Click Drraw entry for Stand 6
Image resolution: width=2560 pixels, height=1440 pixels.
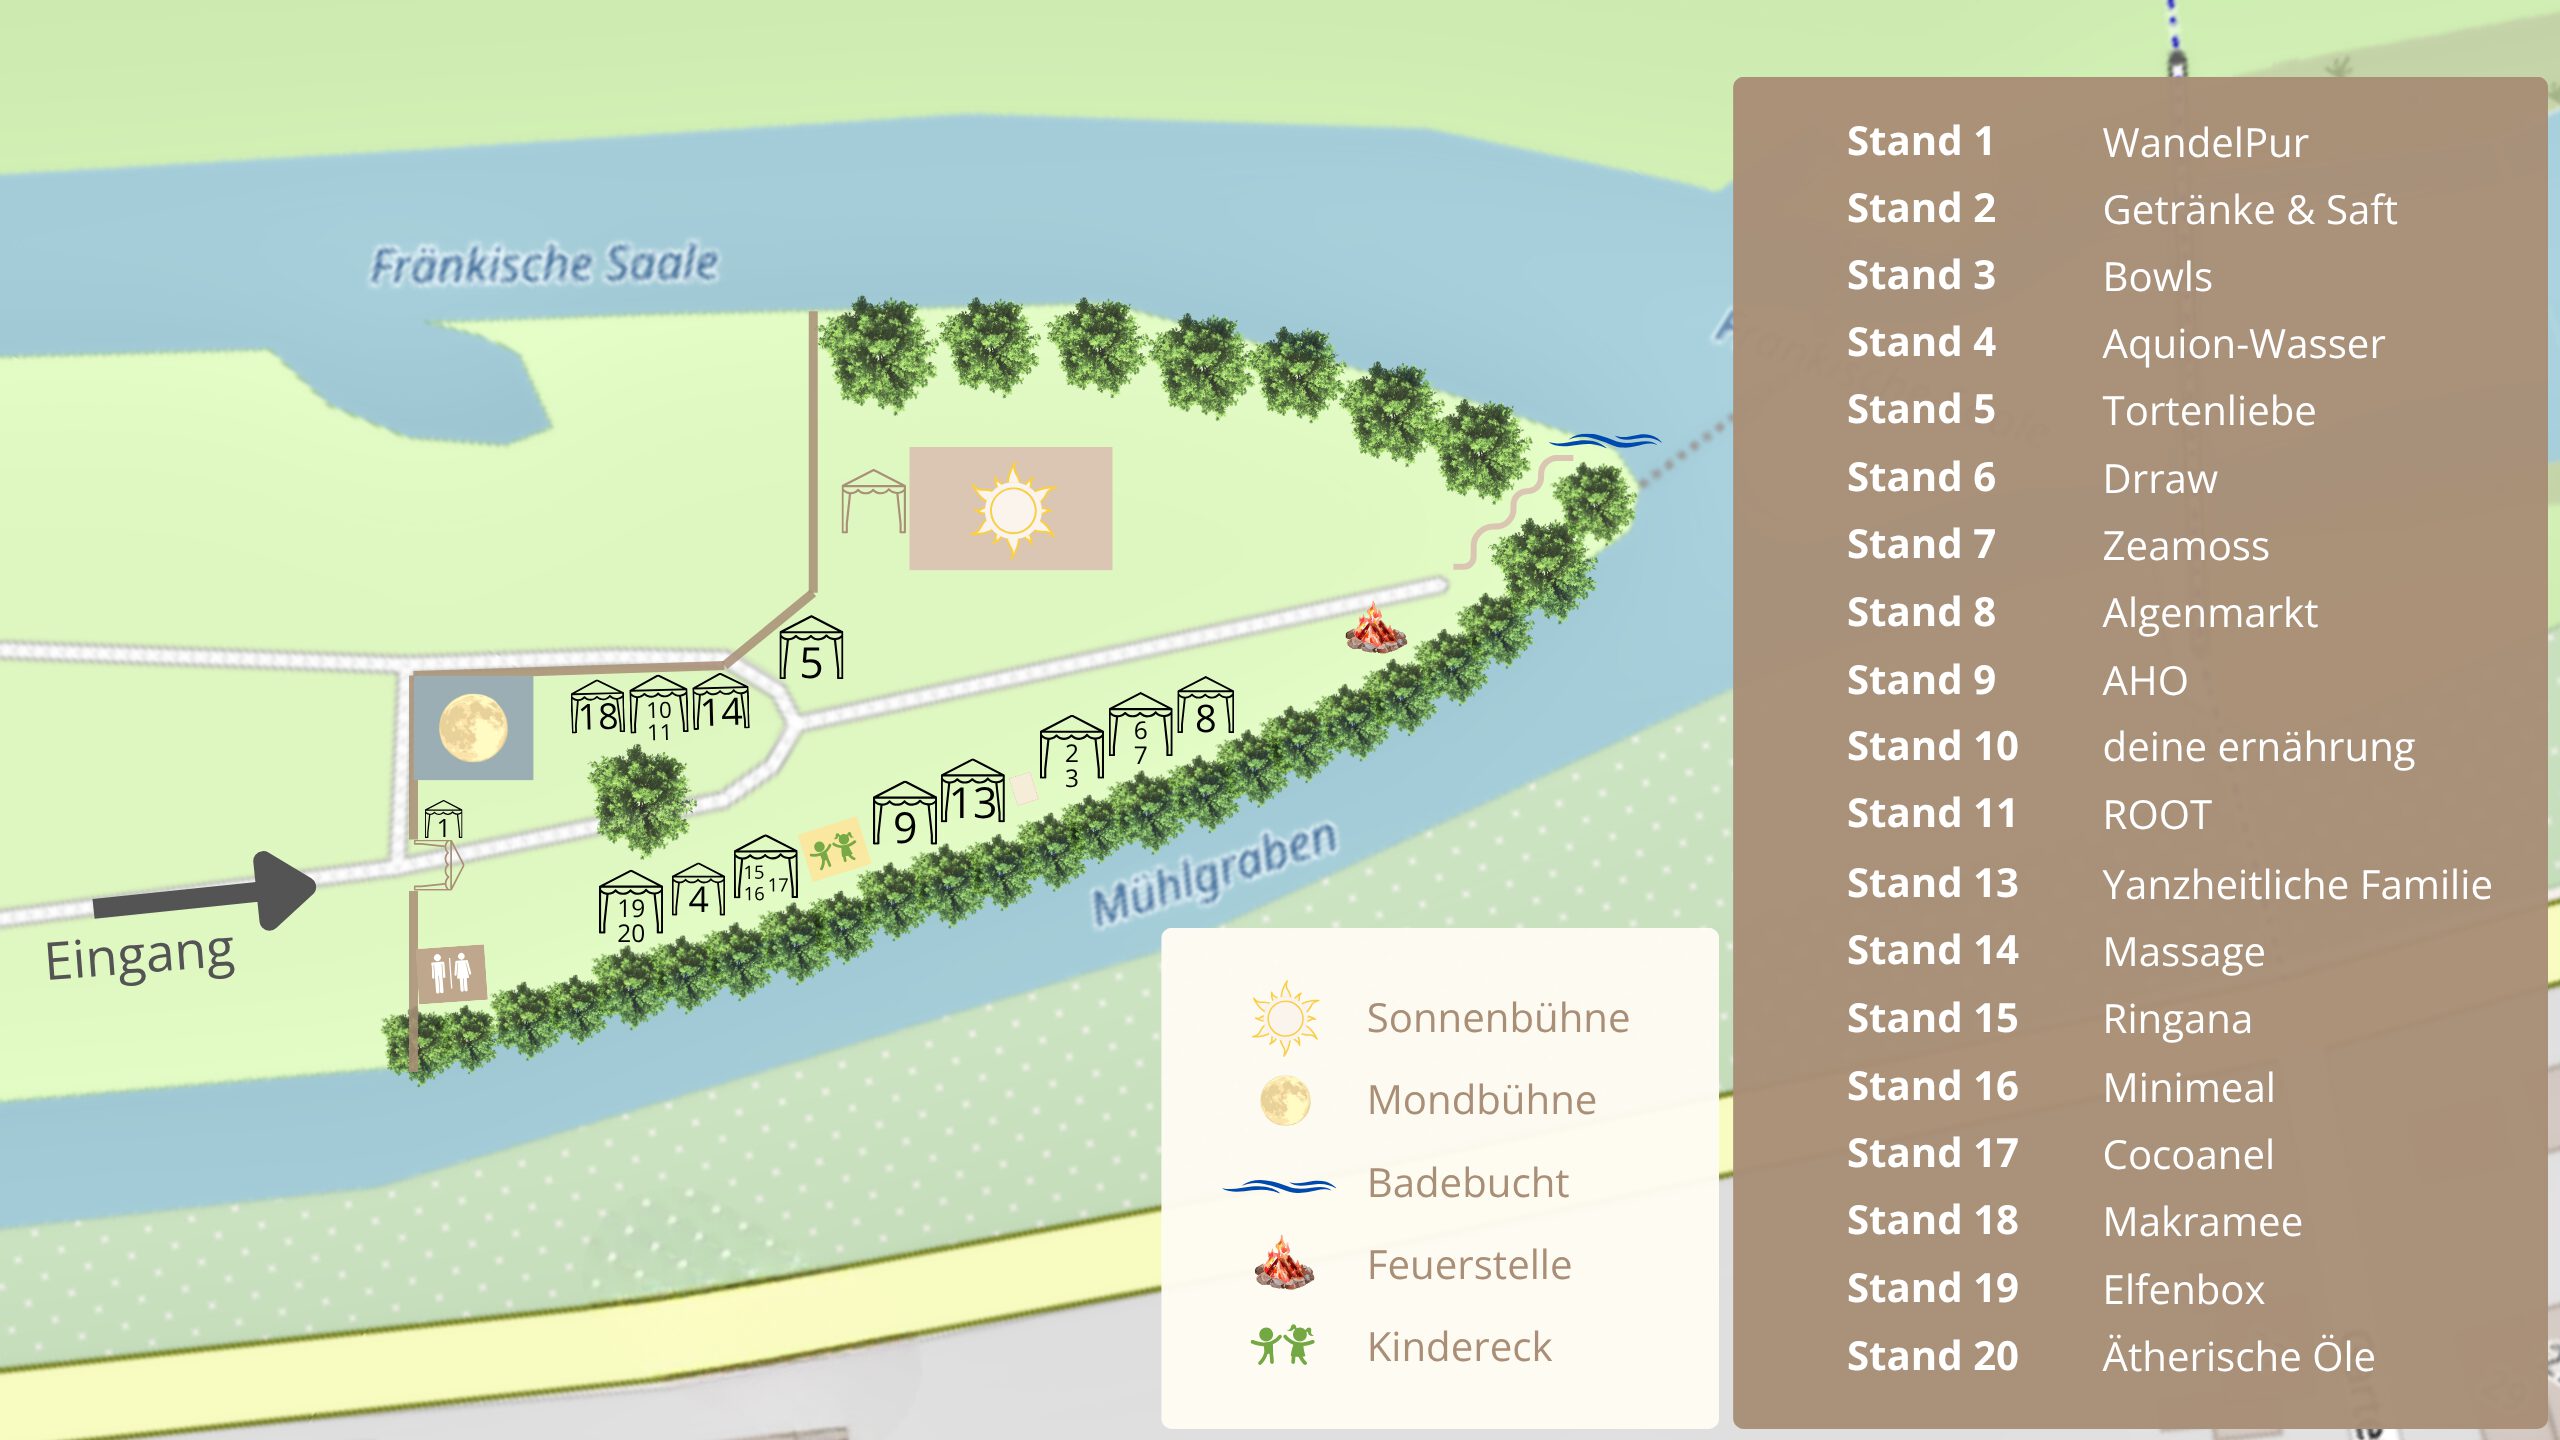[2160, 479]
